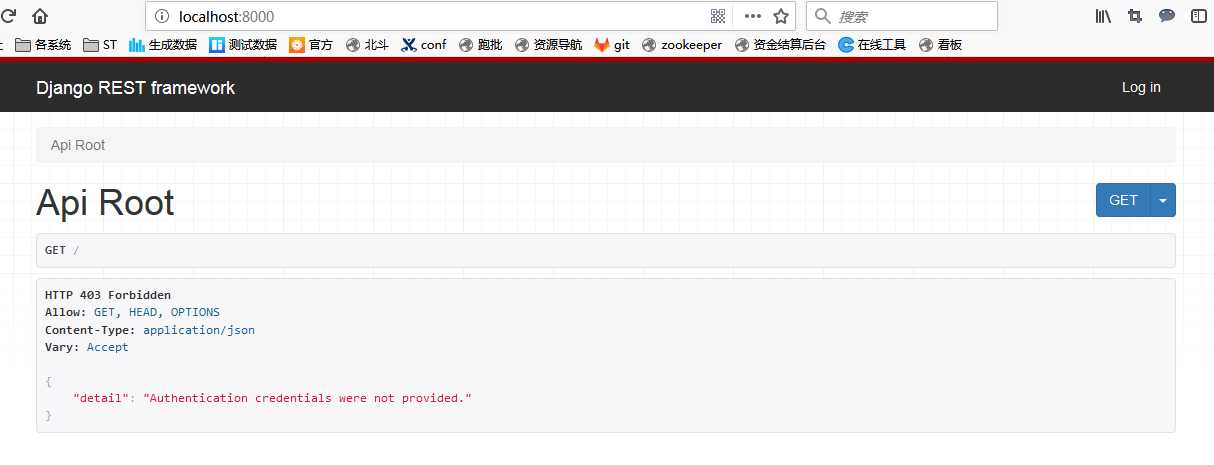Image resolution: width=1214 pixels, height=465 pixels.
Task: Open the 资源导航 bookmark
Action: [548, 44]
